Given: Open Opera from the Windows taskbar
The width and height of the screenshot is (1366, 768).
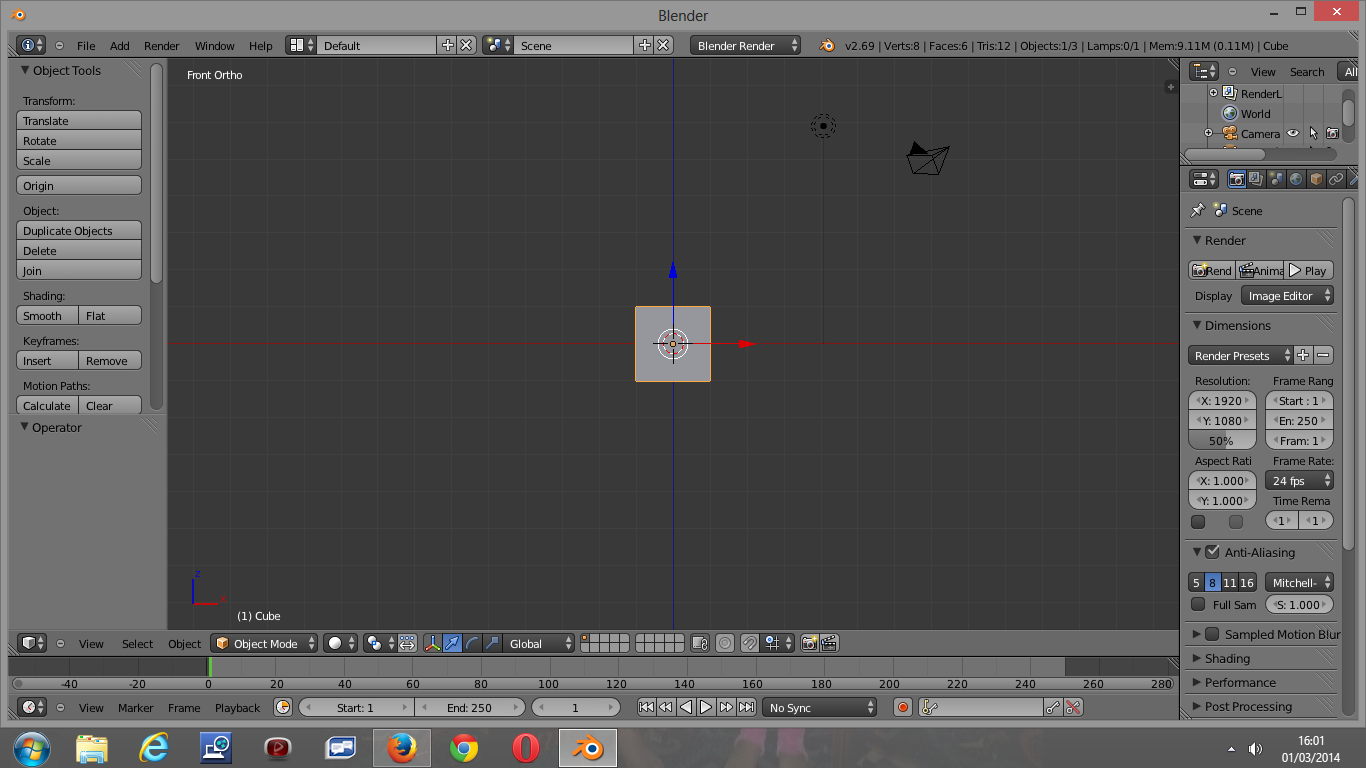Looking at the screenshot, I should coord(526,748).
